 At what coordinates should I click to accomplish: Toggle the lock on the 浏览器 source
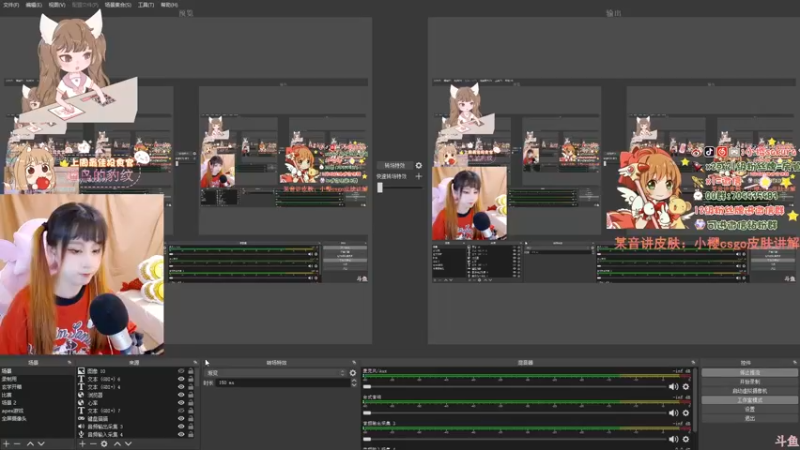(x=191, y=395)
